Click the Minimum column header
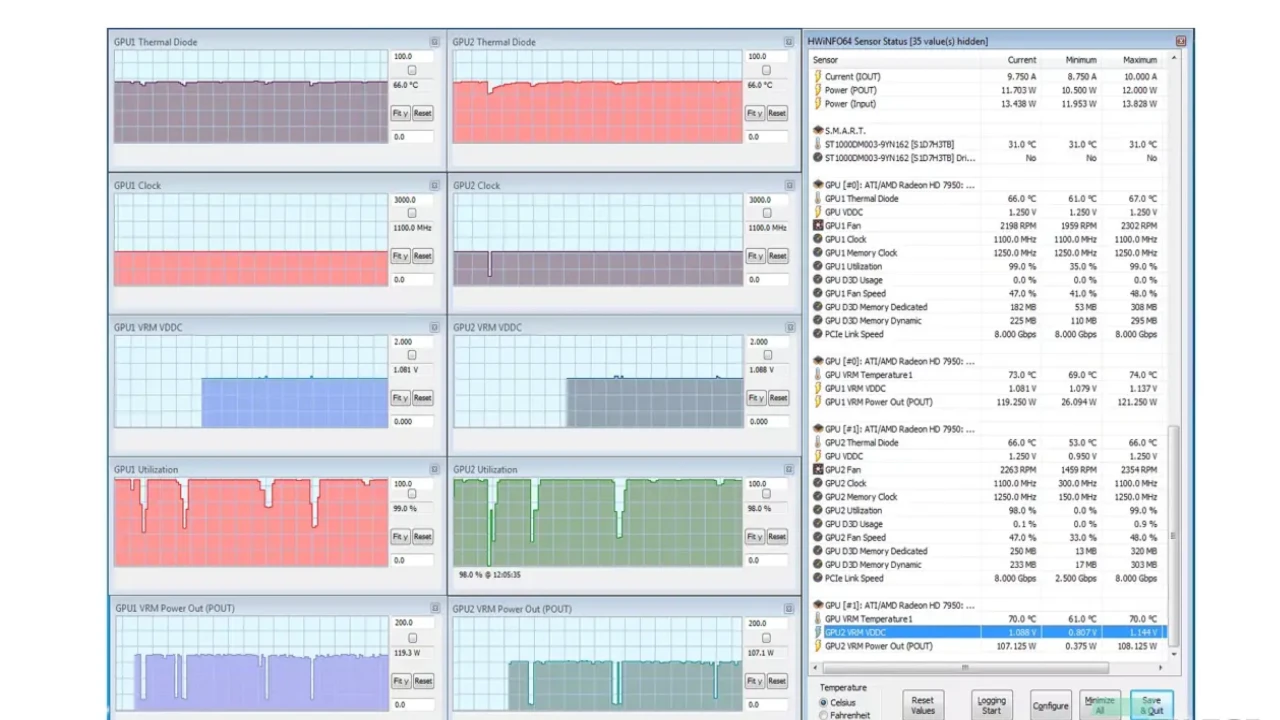 coord(1071,60)
